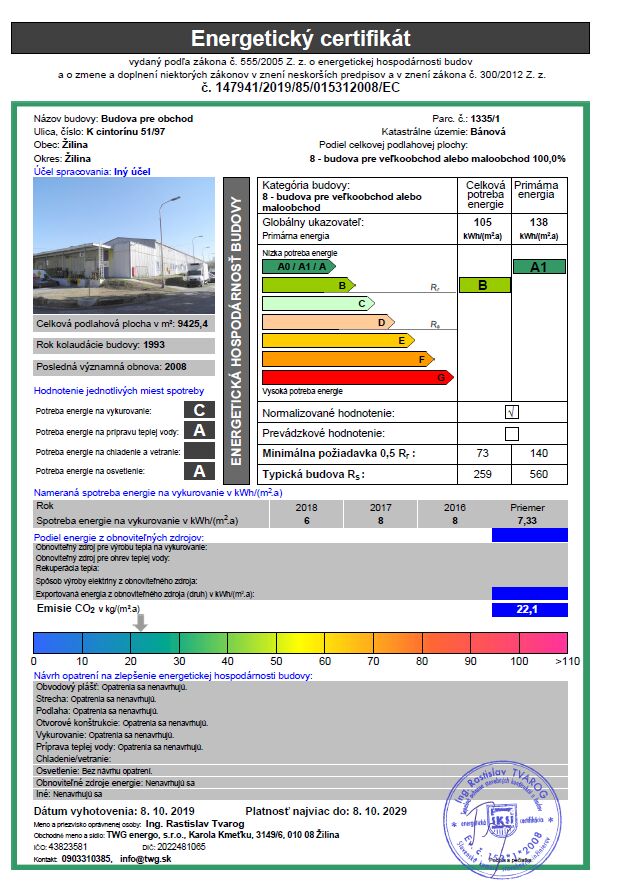Click the light green B class arrow

point(309,285)
